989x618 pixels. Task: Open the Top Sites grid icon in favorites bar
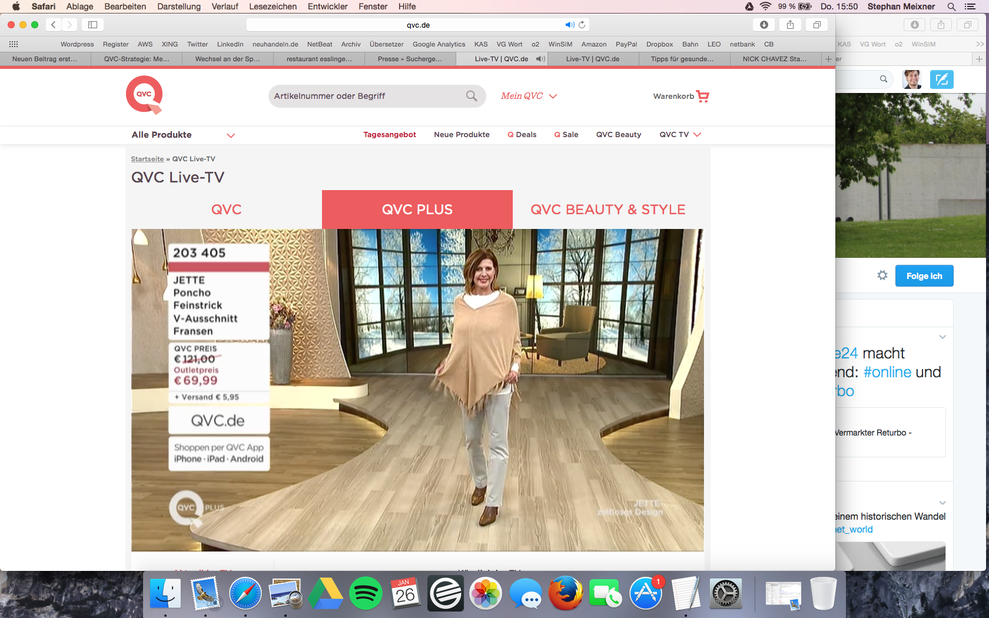[x=13, y=44]
